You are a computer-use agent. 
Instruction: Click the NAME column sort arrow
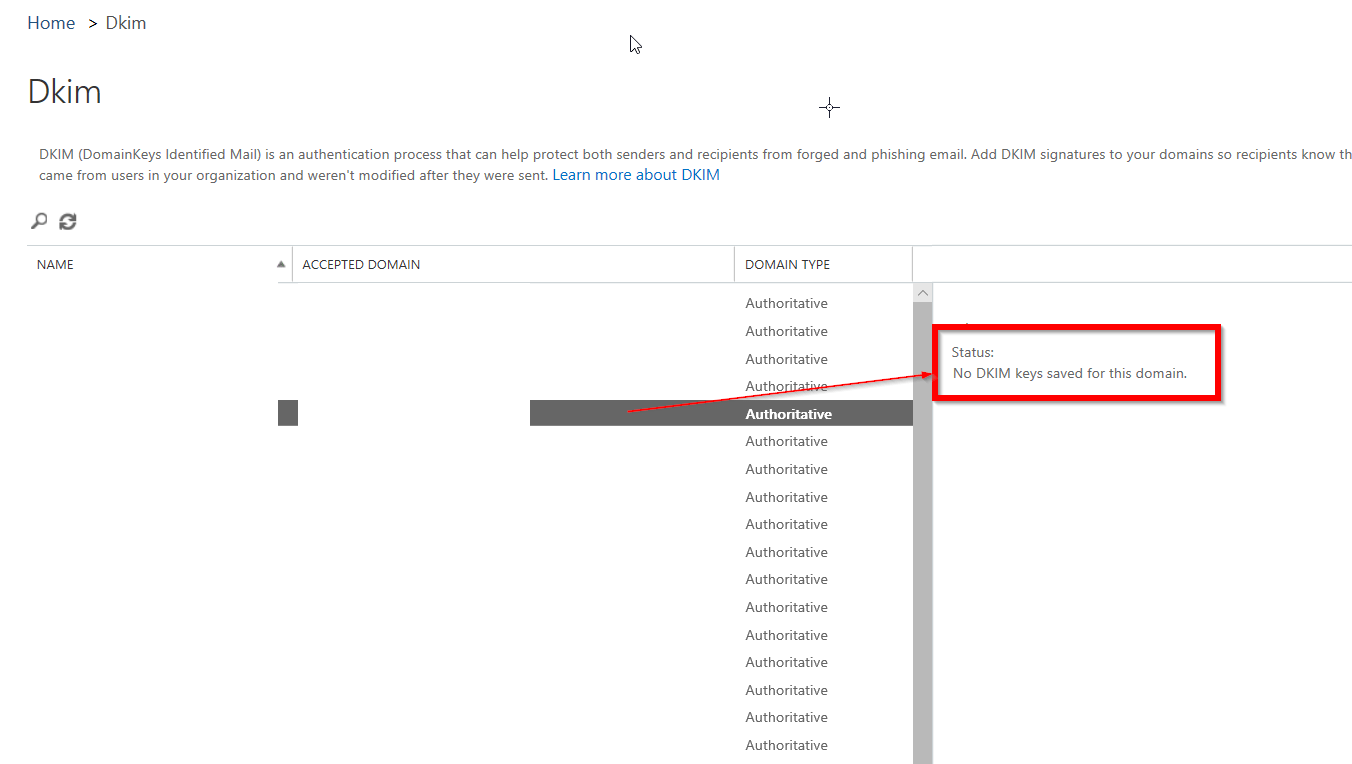click(281, 265)
